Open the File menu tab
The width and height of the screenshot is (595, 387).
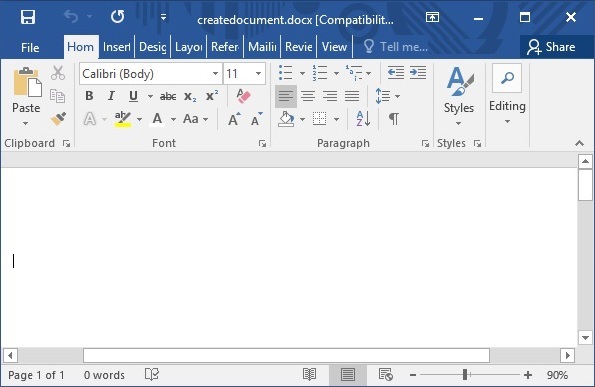point(30,47)
